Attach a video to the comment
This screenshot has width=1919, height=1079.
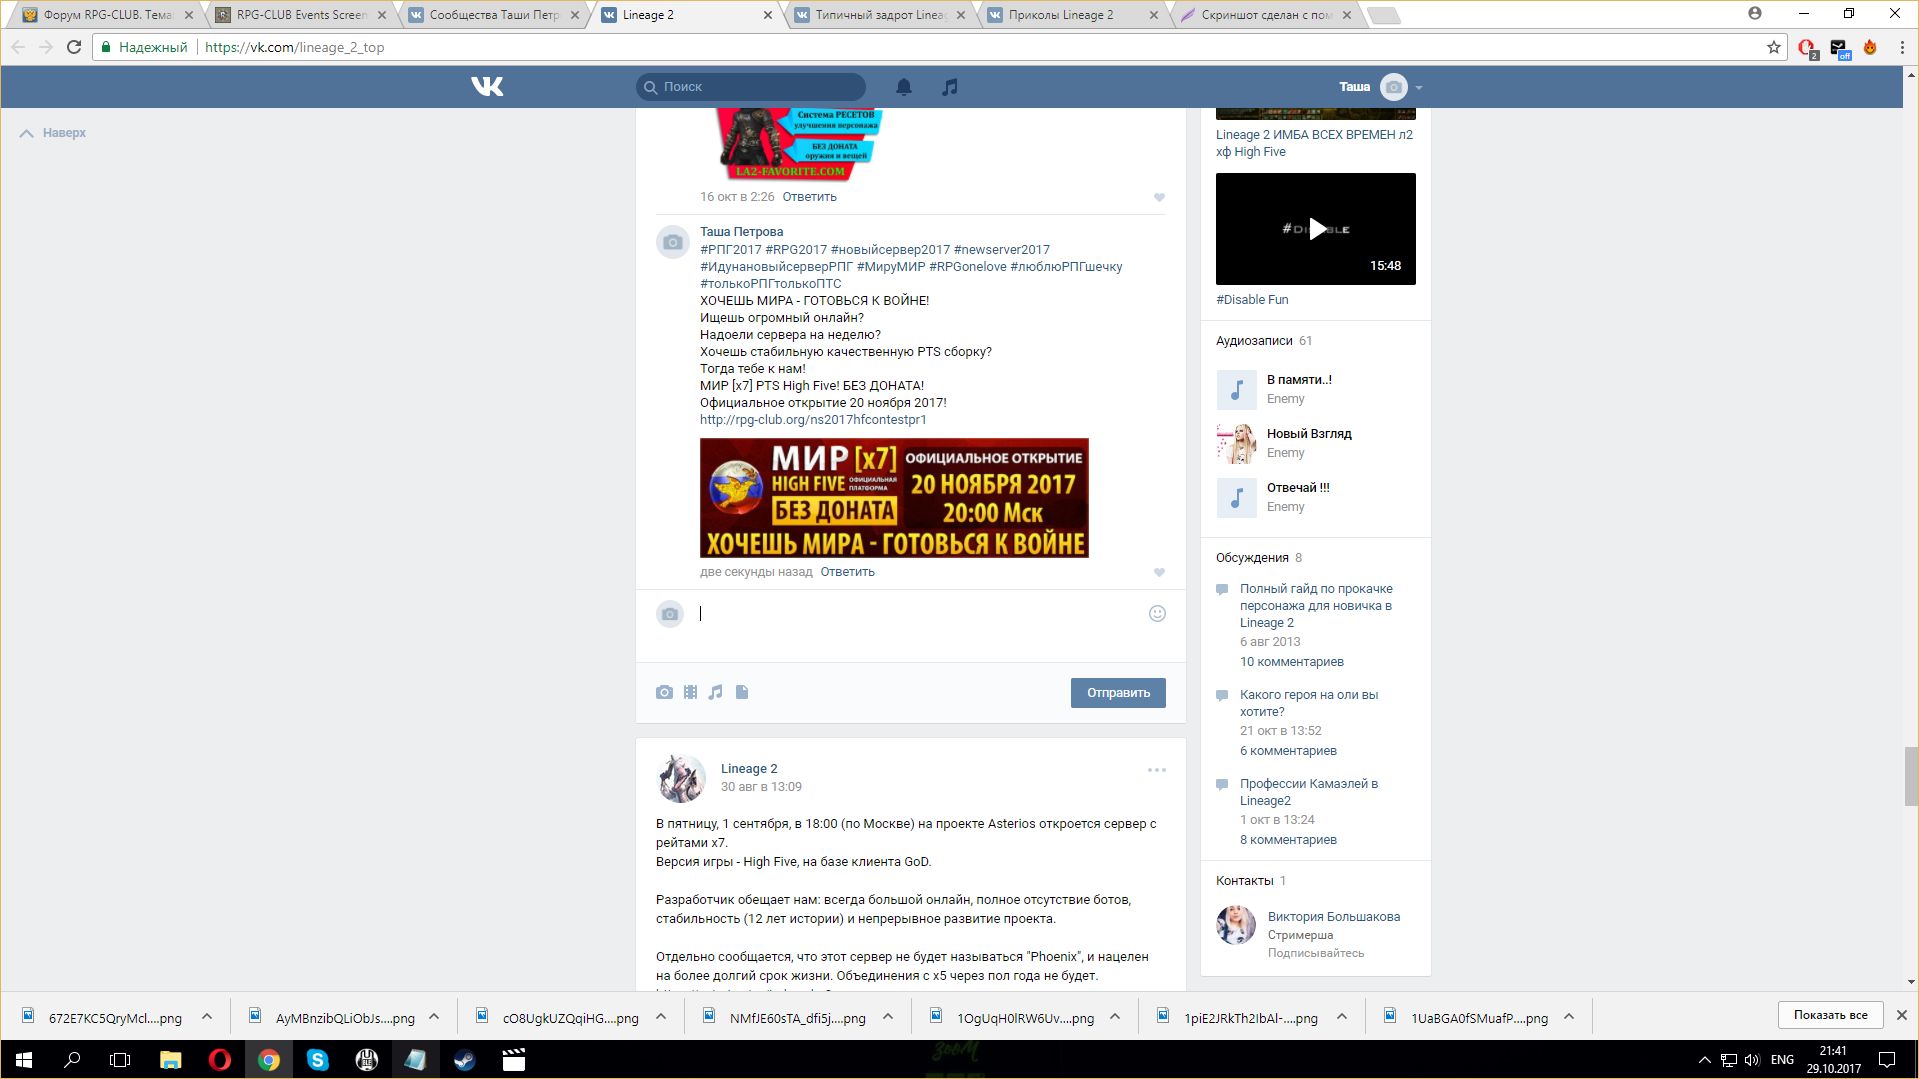[690, 692]
